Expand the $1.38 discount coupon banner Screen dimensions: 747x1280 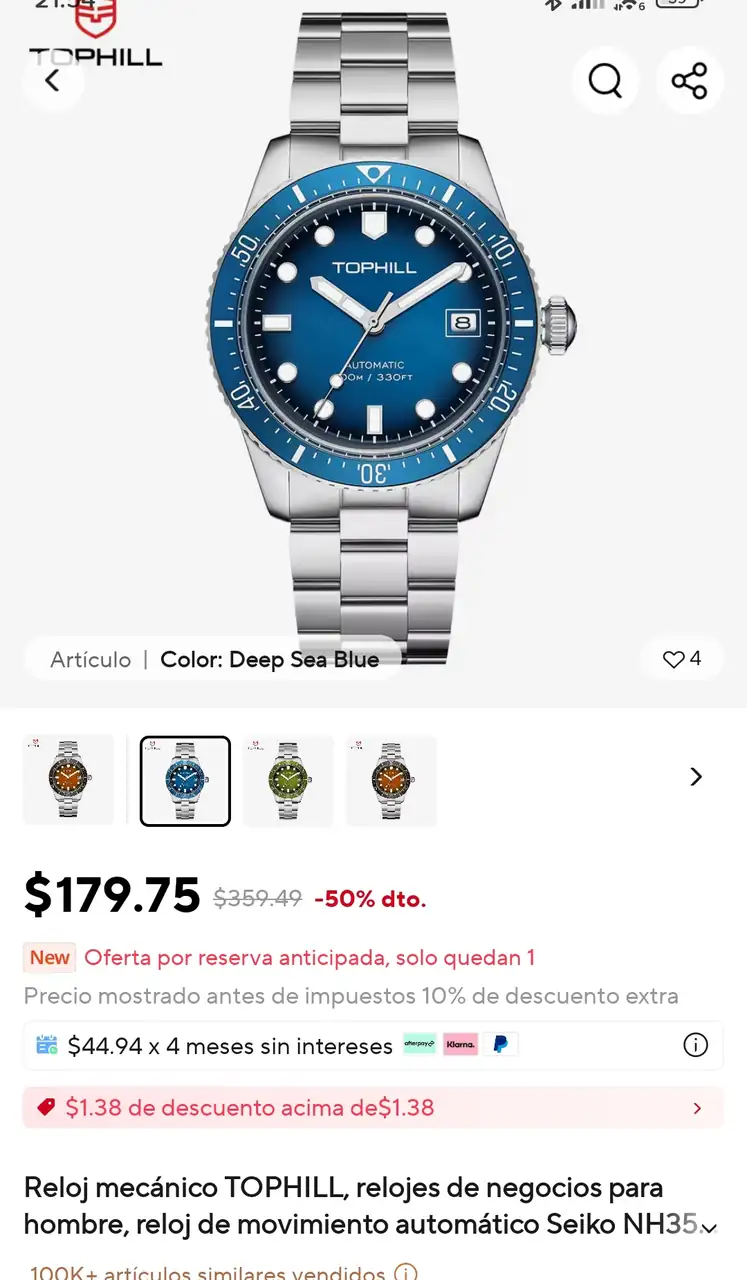click(x=373, y=1107)
